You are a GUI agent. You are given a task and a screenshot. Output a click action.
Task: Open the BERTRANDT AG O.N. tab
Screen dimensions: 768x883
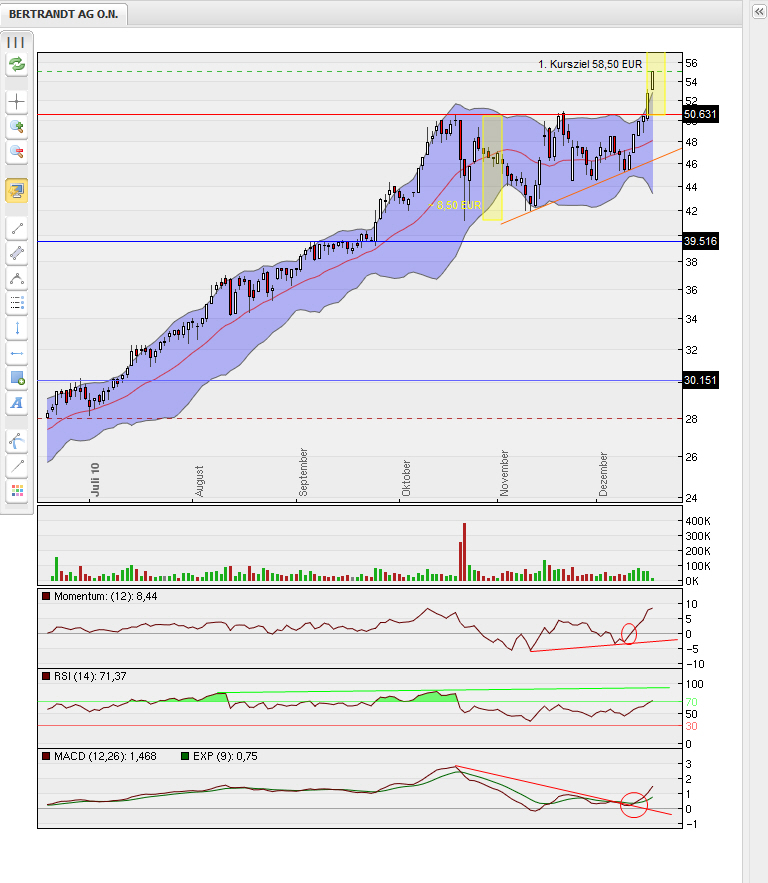(64, 14)
